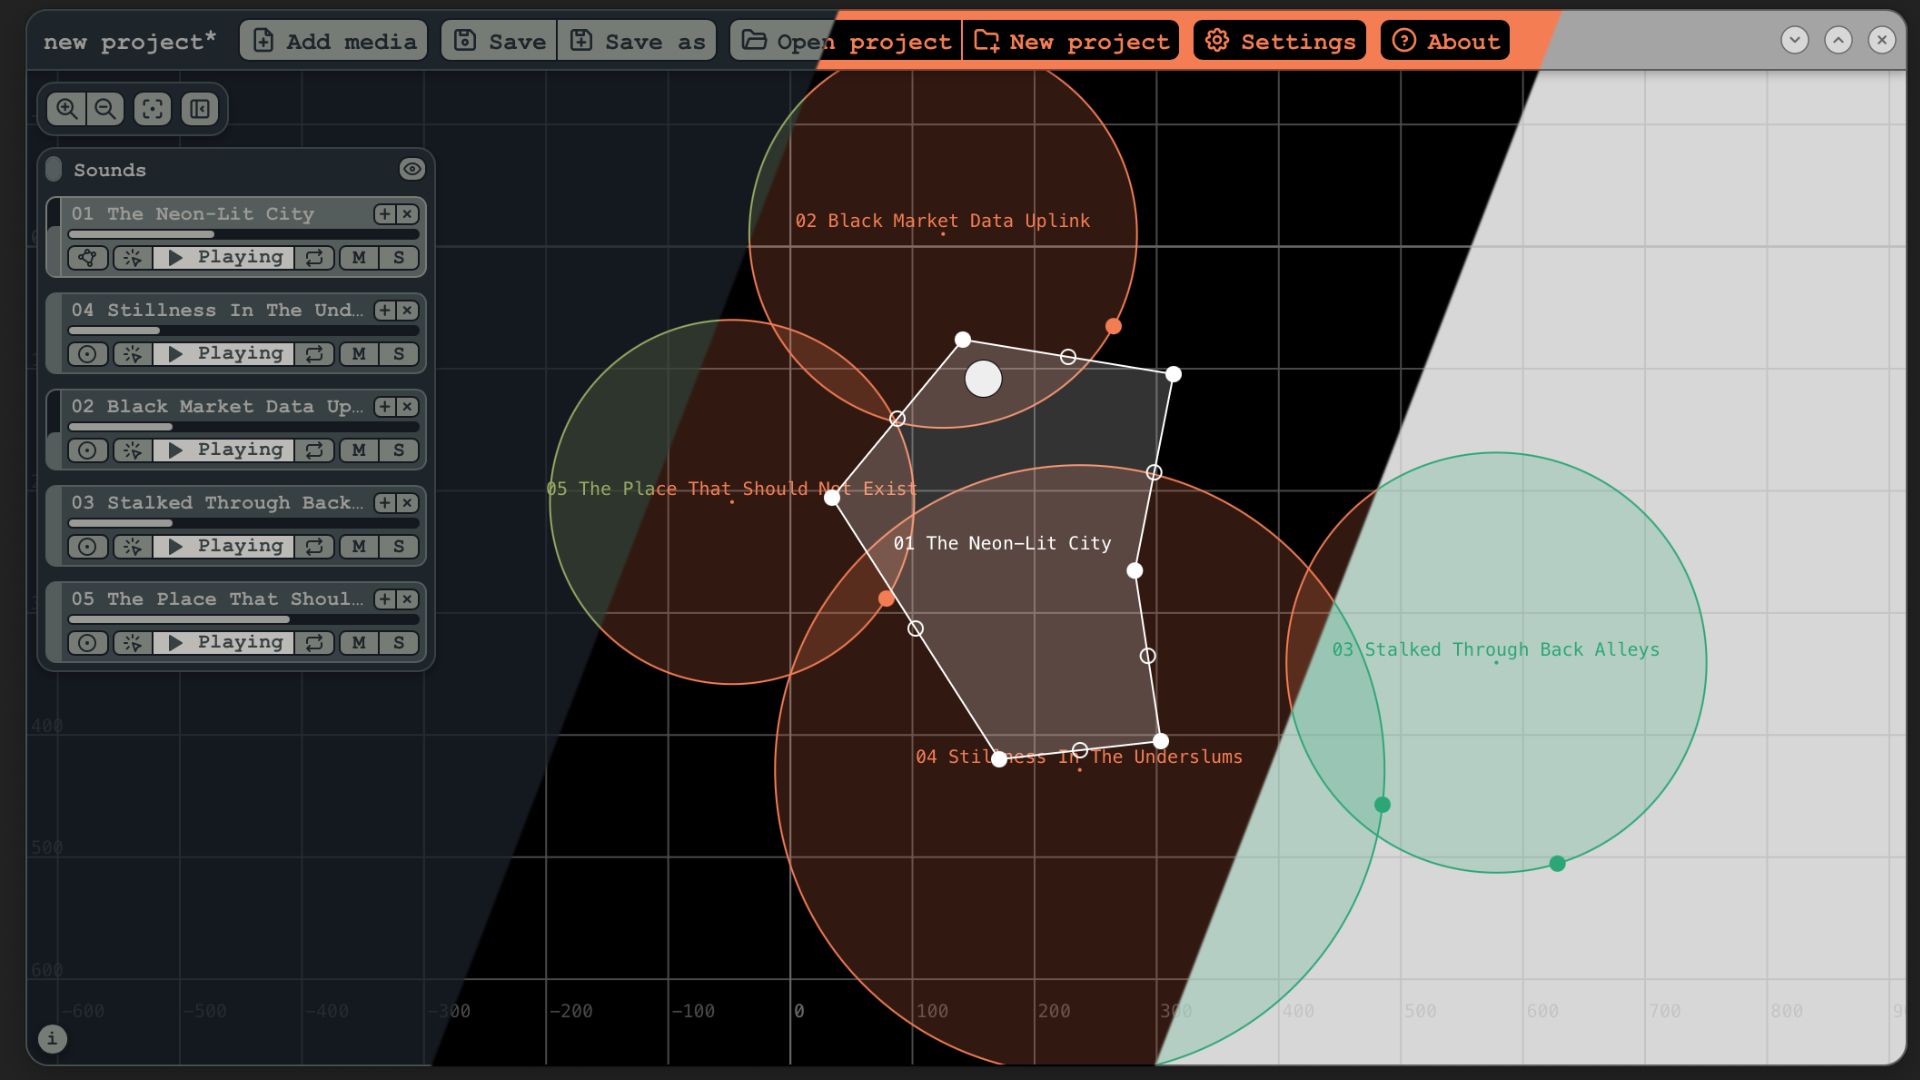1920x1080 pixels.
Task: Click Add media in the toolbar
Action: pyautogui.click(x=334, y=41)
